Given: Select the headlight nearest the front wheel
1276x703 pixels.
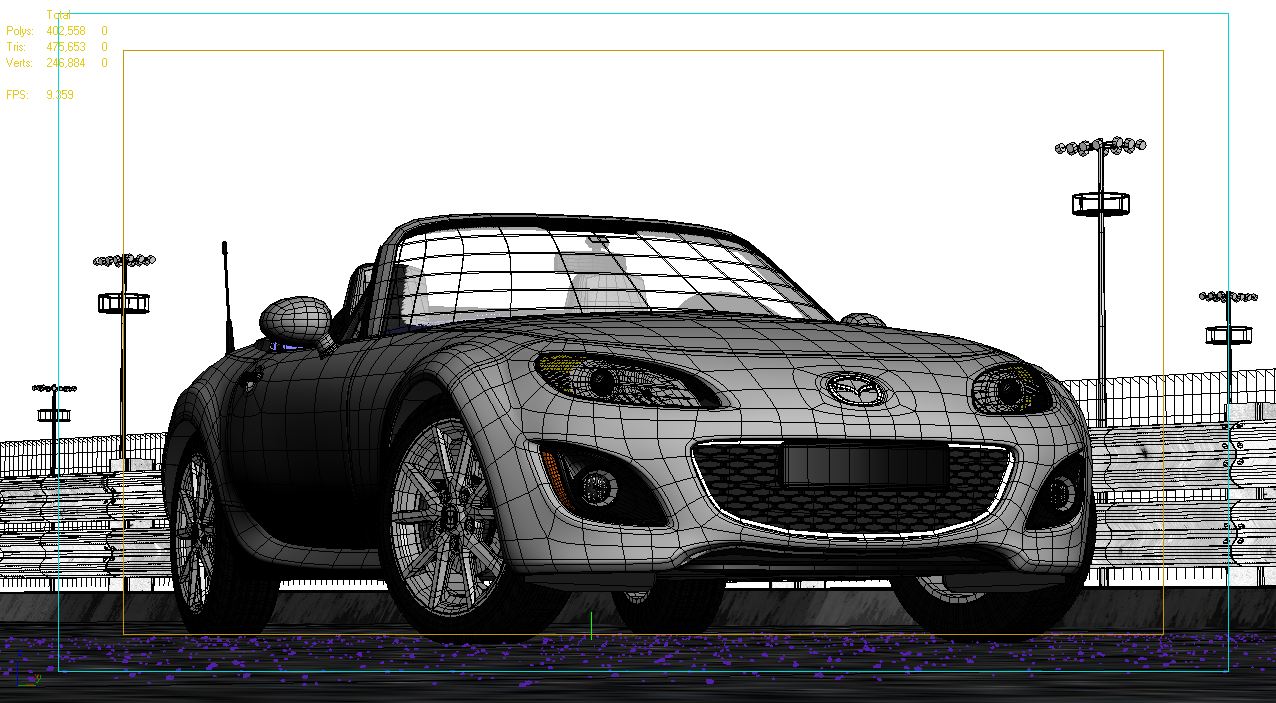Looking at the screenshot, I should click(625, 379).
